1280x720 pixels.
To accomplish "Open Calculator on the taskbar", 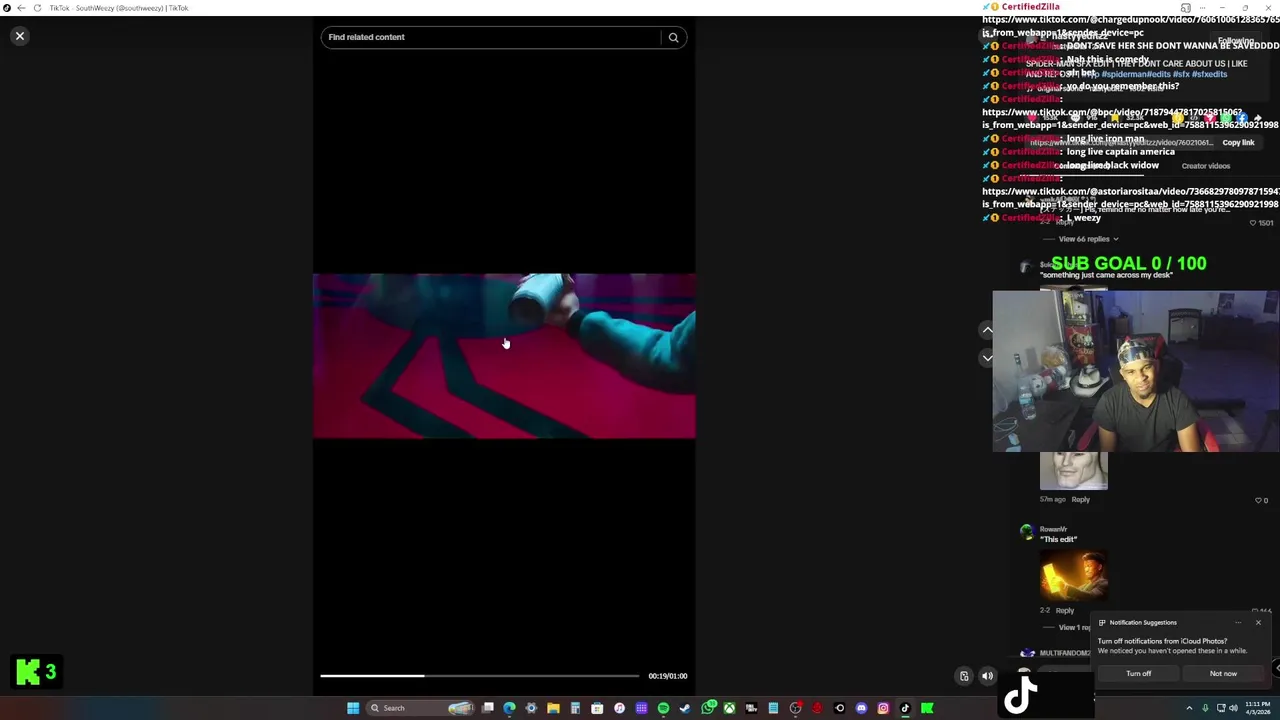I will [x=575, y=708].
